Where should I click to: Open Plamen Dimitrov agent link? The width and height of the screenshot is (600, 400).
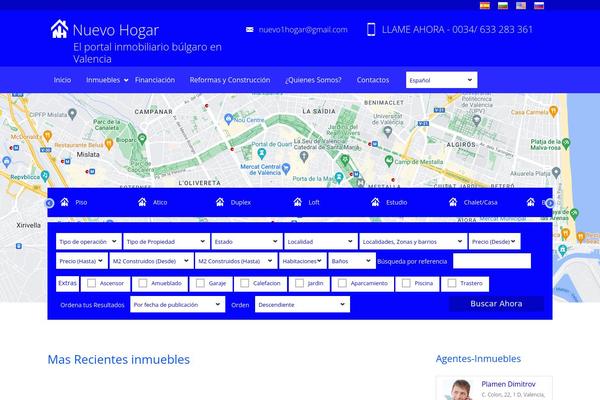pos(508,384)
